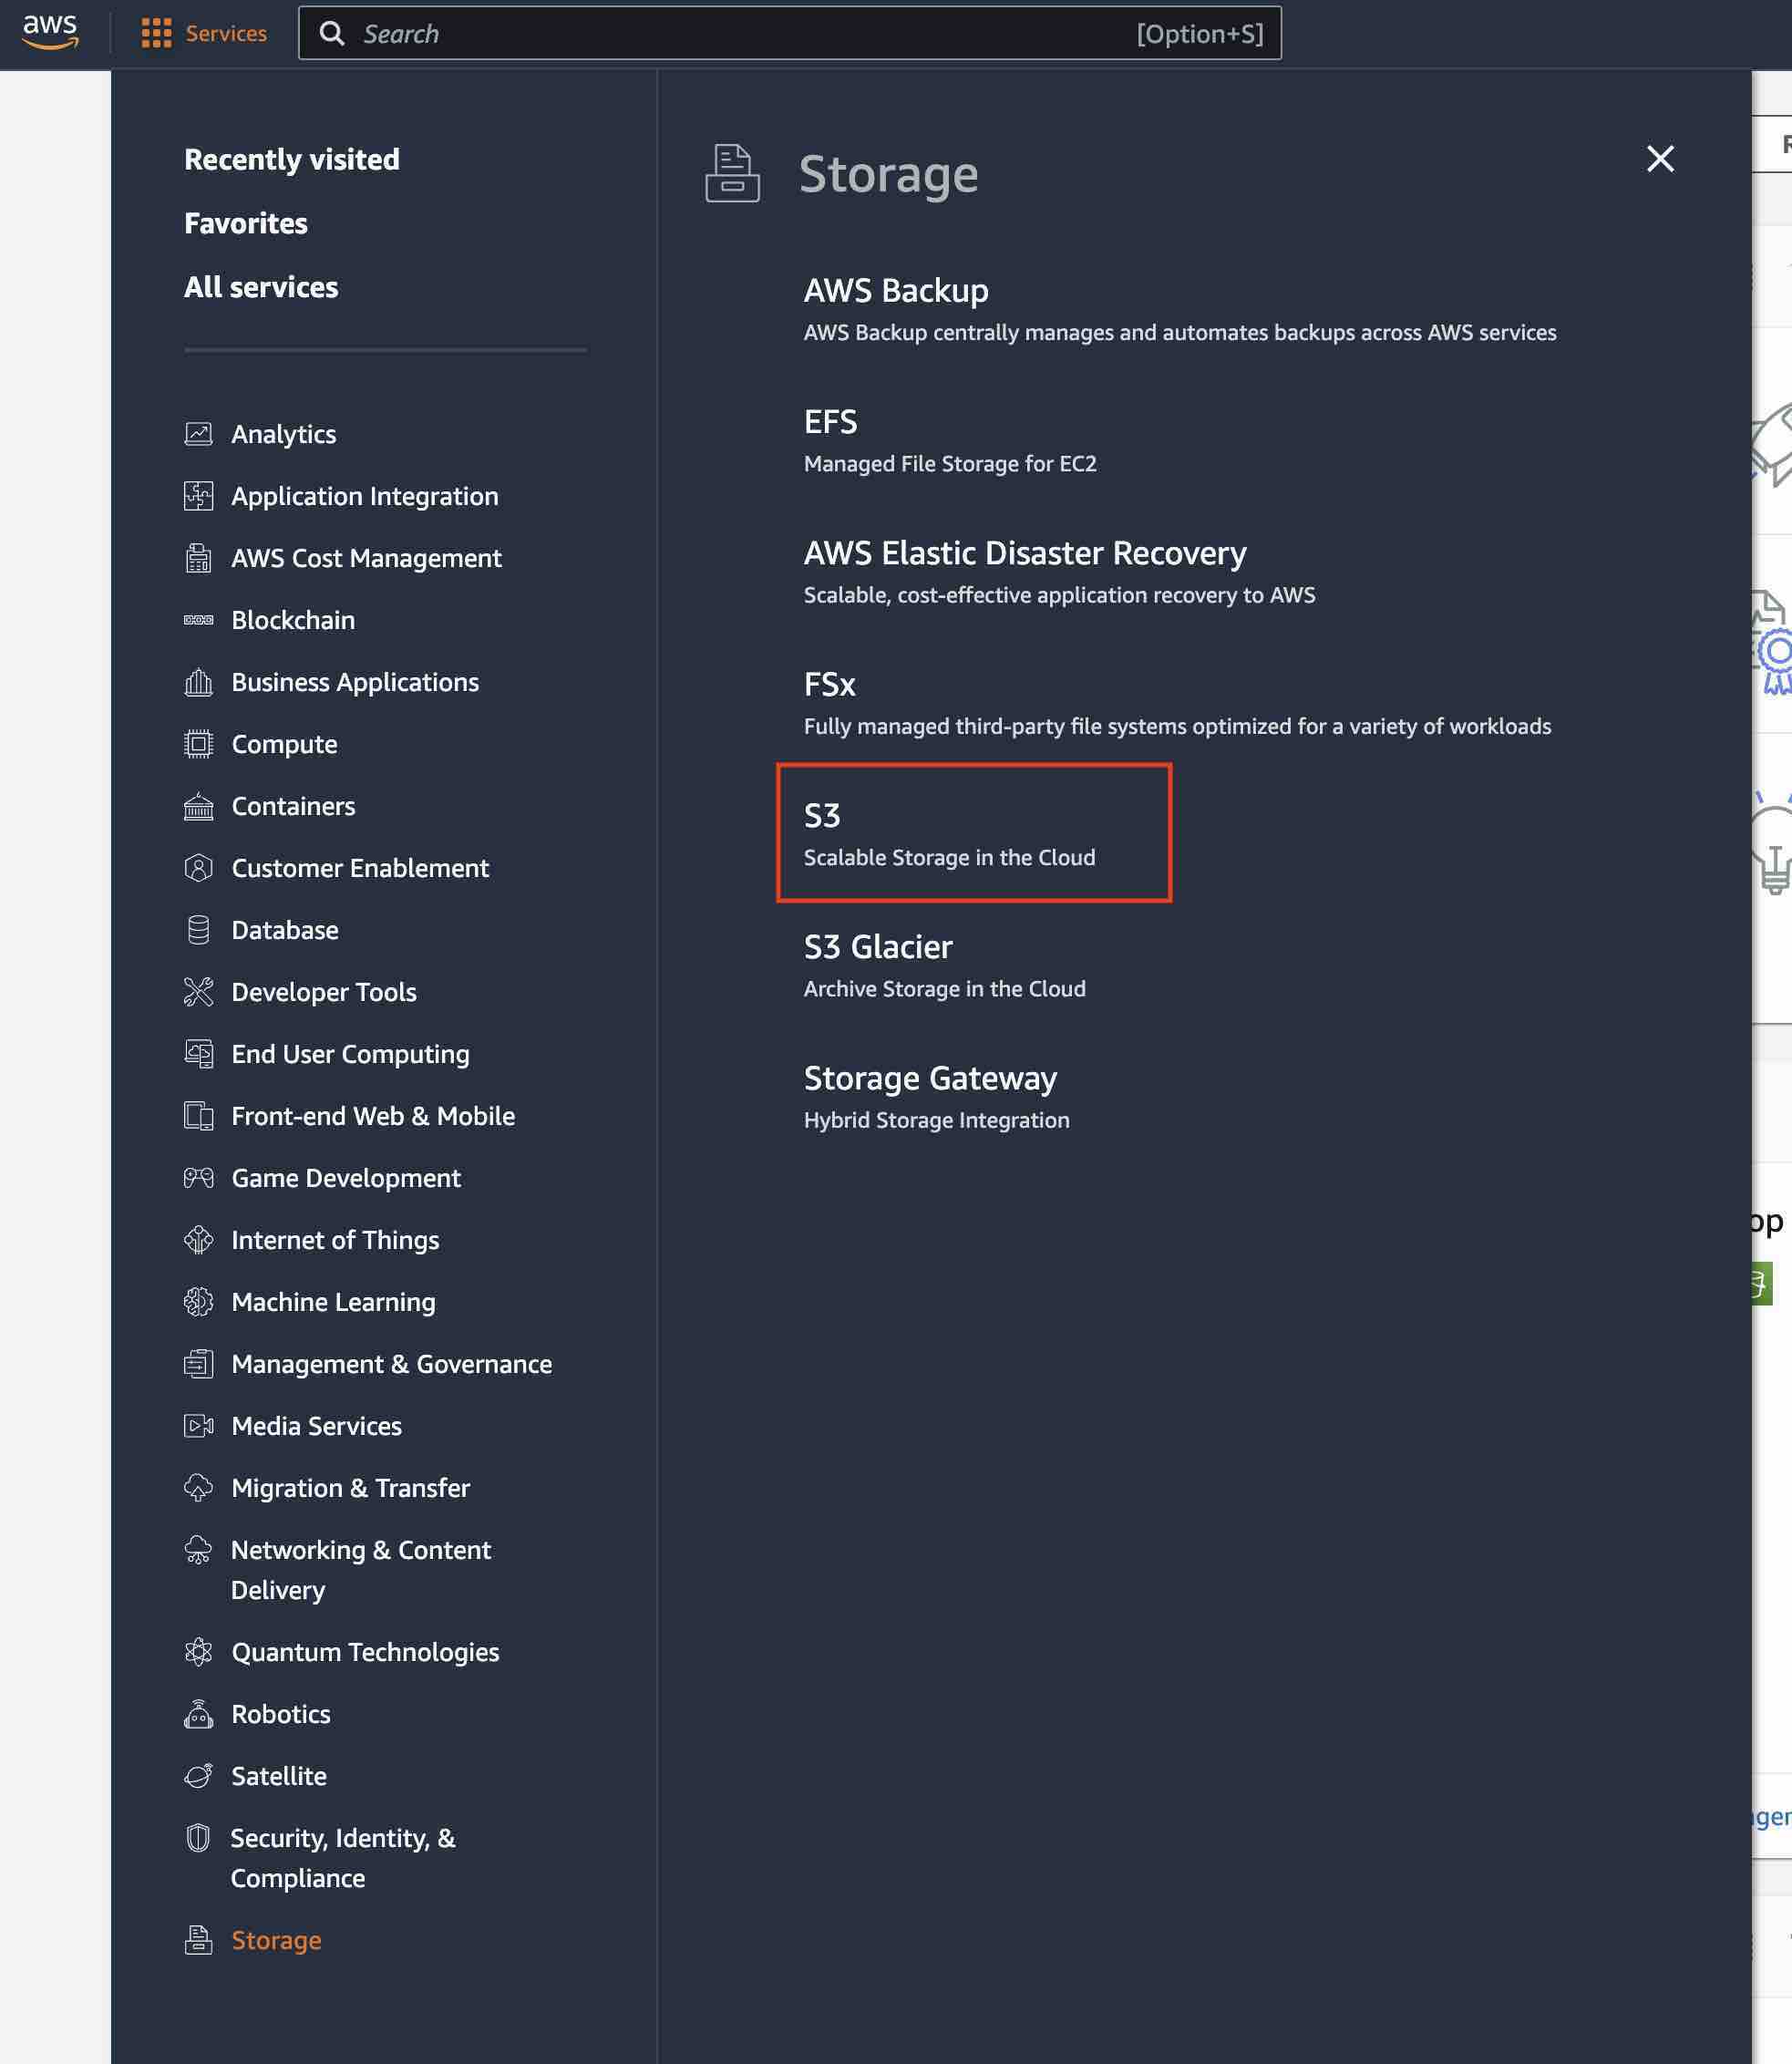Show Favorites services list

245,223
